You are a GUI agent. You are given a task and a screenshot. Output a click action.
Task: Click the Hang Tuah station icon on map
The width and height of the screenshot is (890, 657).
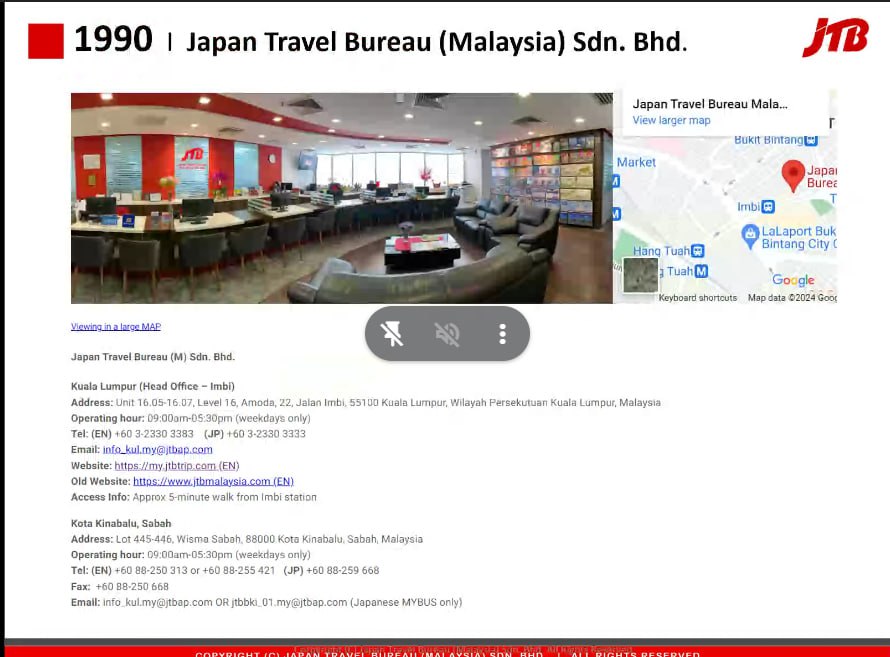coord(698,251)
